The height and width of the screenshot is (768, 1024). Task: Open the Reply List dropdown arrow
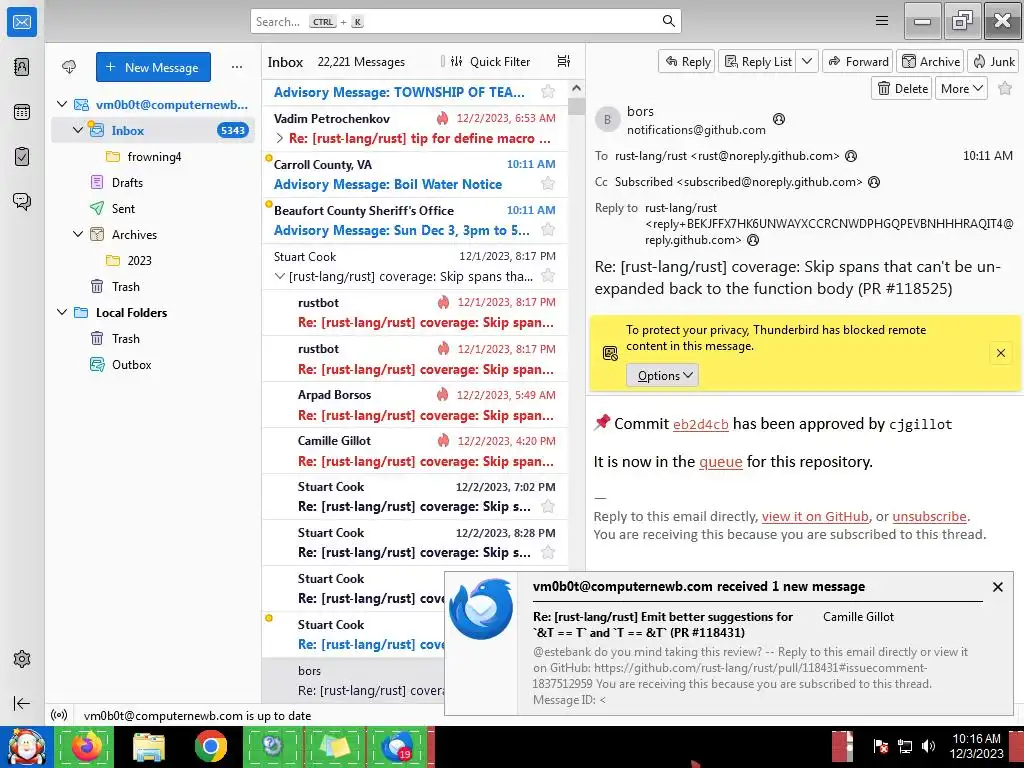tap(807, 61)
